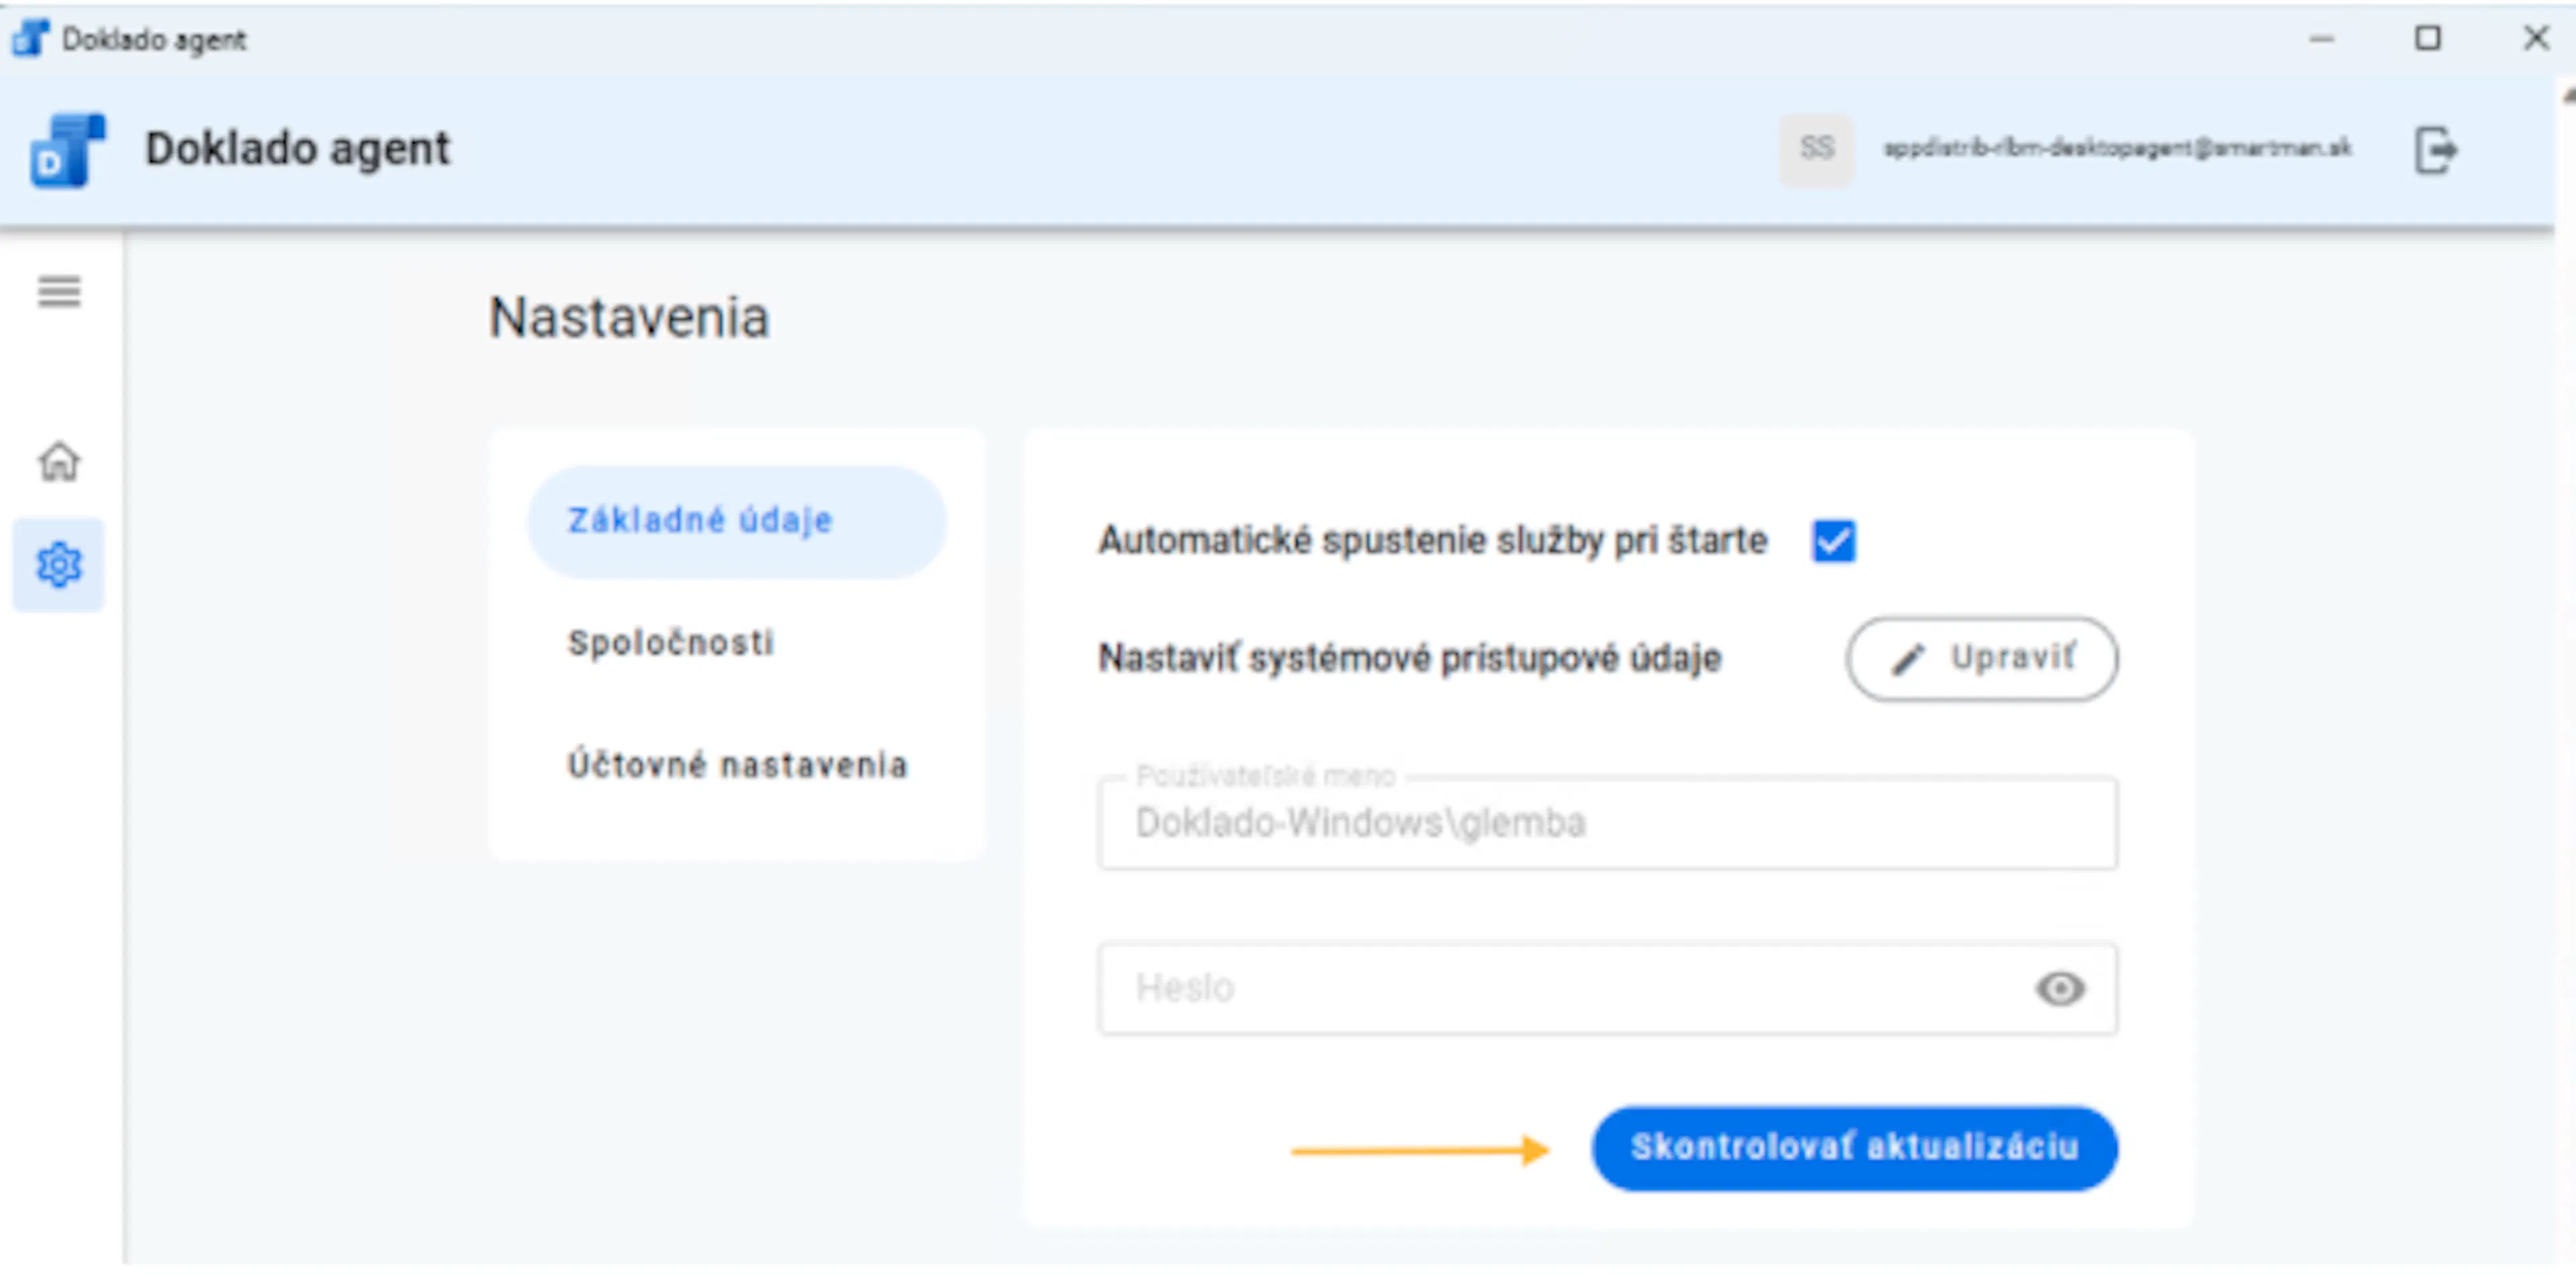
Task: Minimize the Doklado agent window
Action: [x=2321, y=39]
